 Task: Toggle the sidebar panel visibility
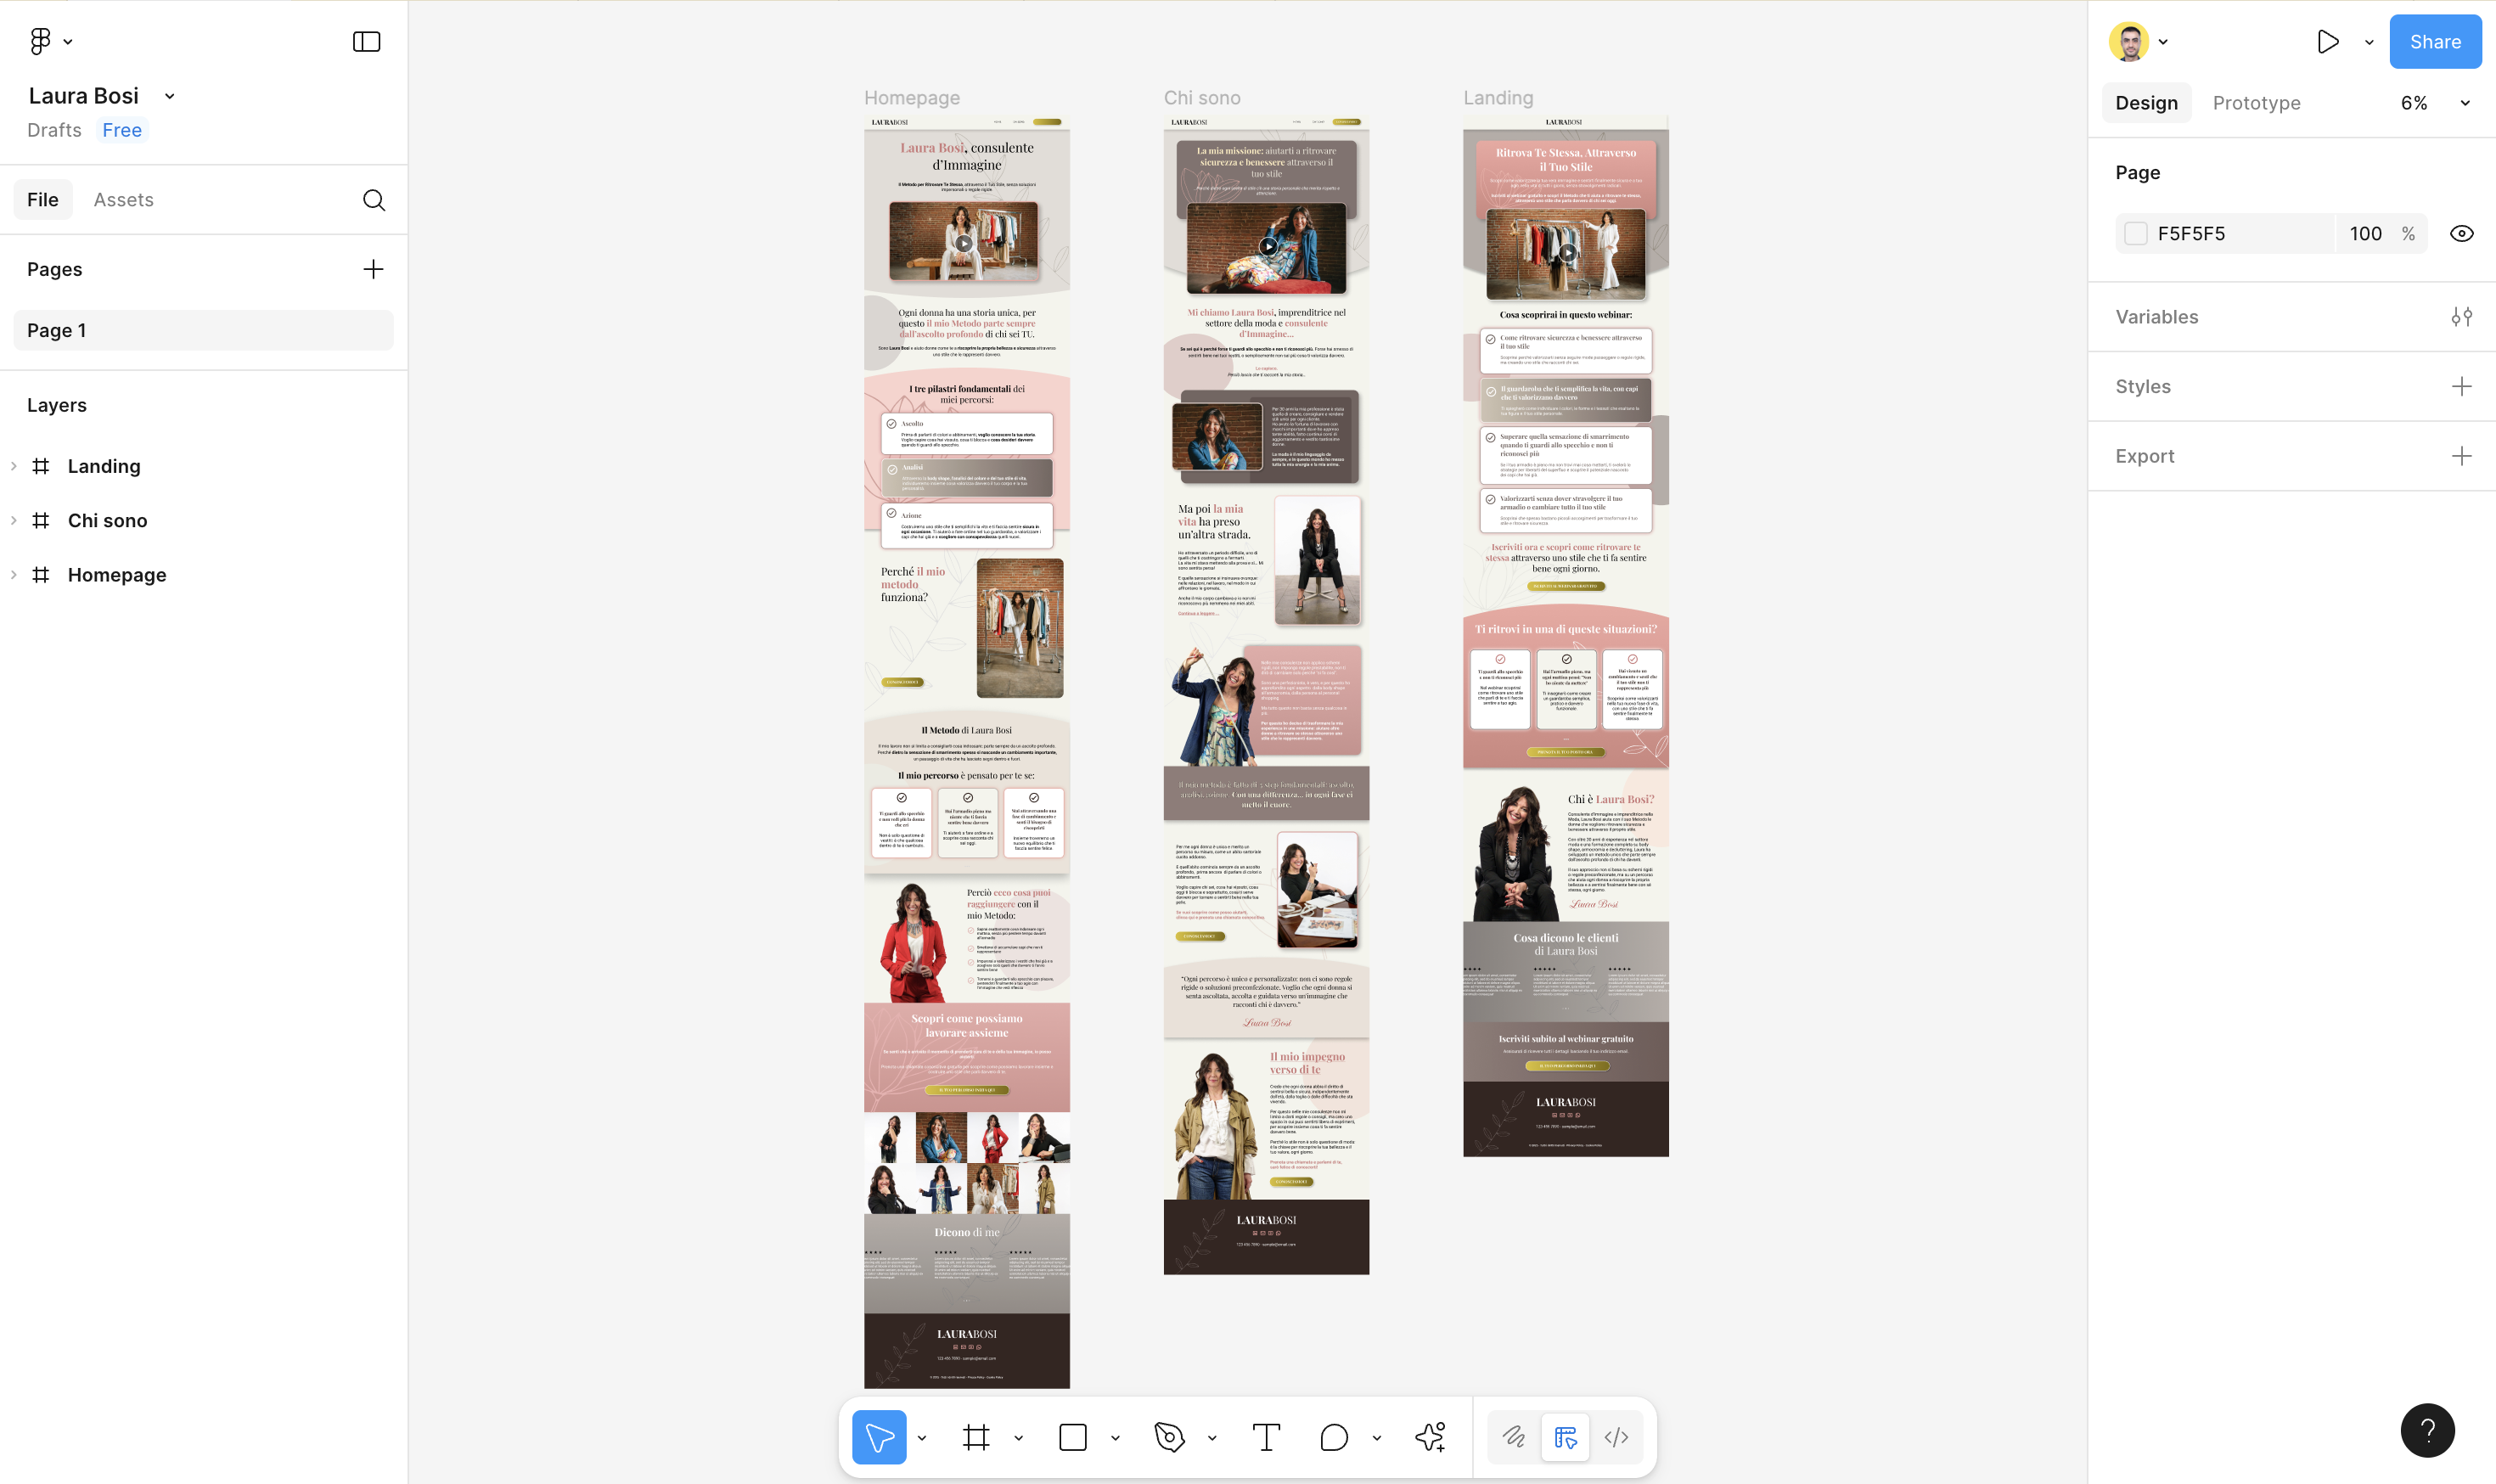[366, 42]
